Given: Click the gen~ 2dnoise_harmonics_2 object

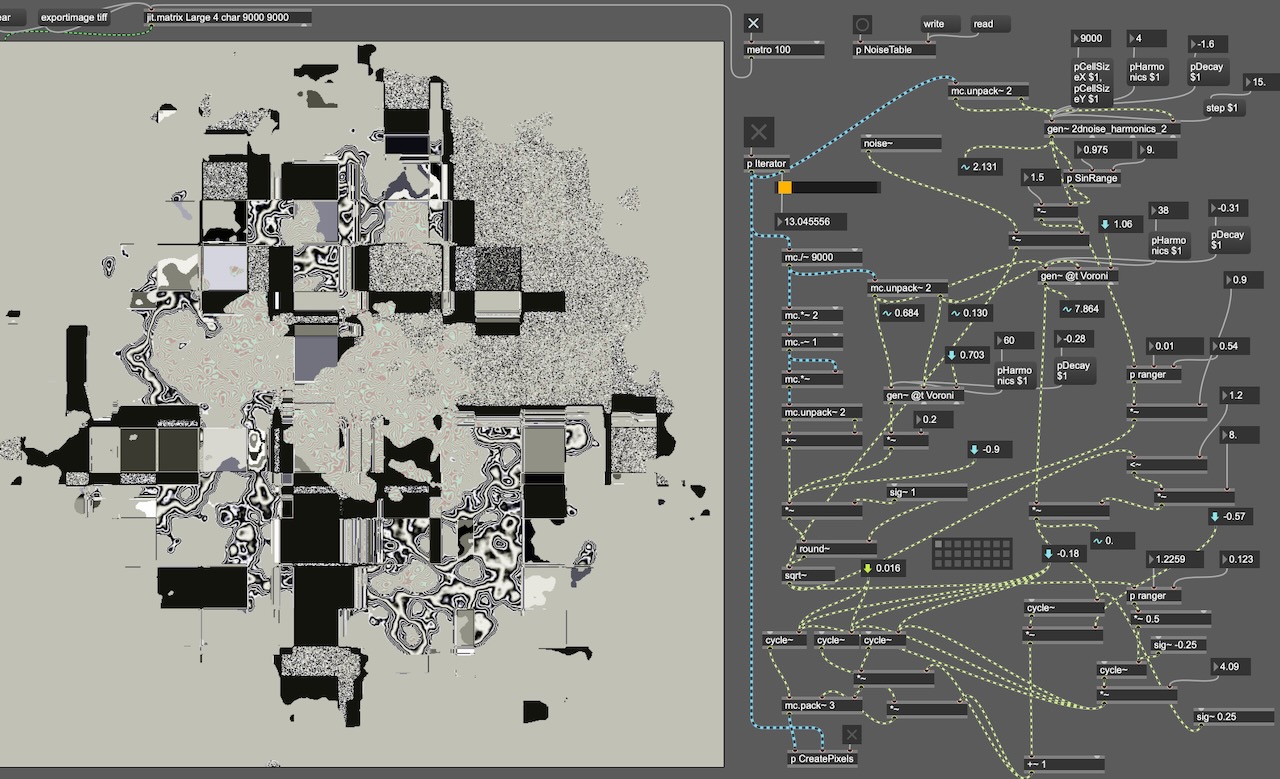Looking at the screenshot, I should pyautogui.click(x=1111, y=129).
